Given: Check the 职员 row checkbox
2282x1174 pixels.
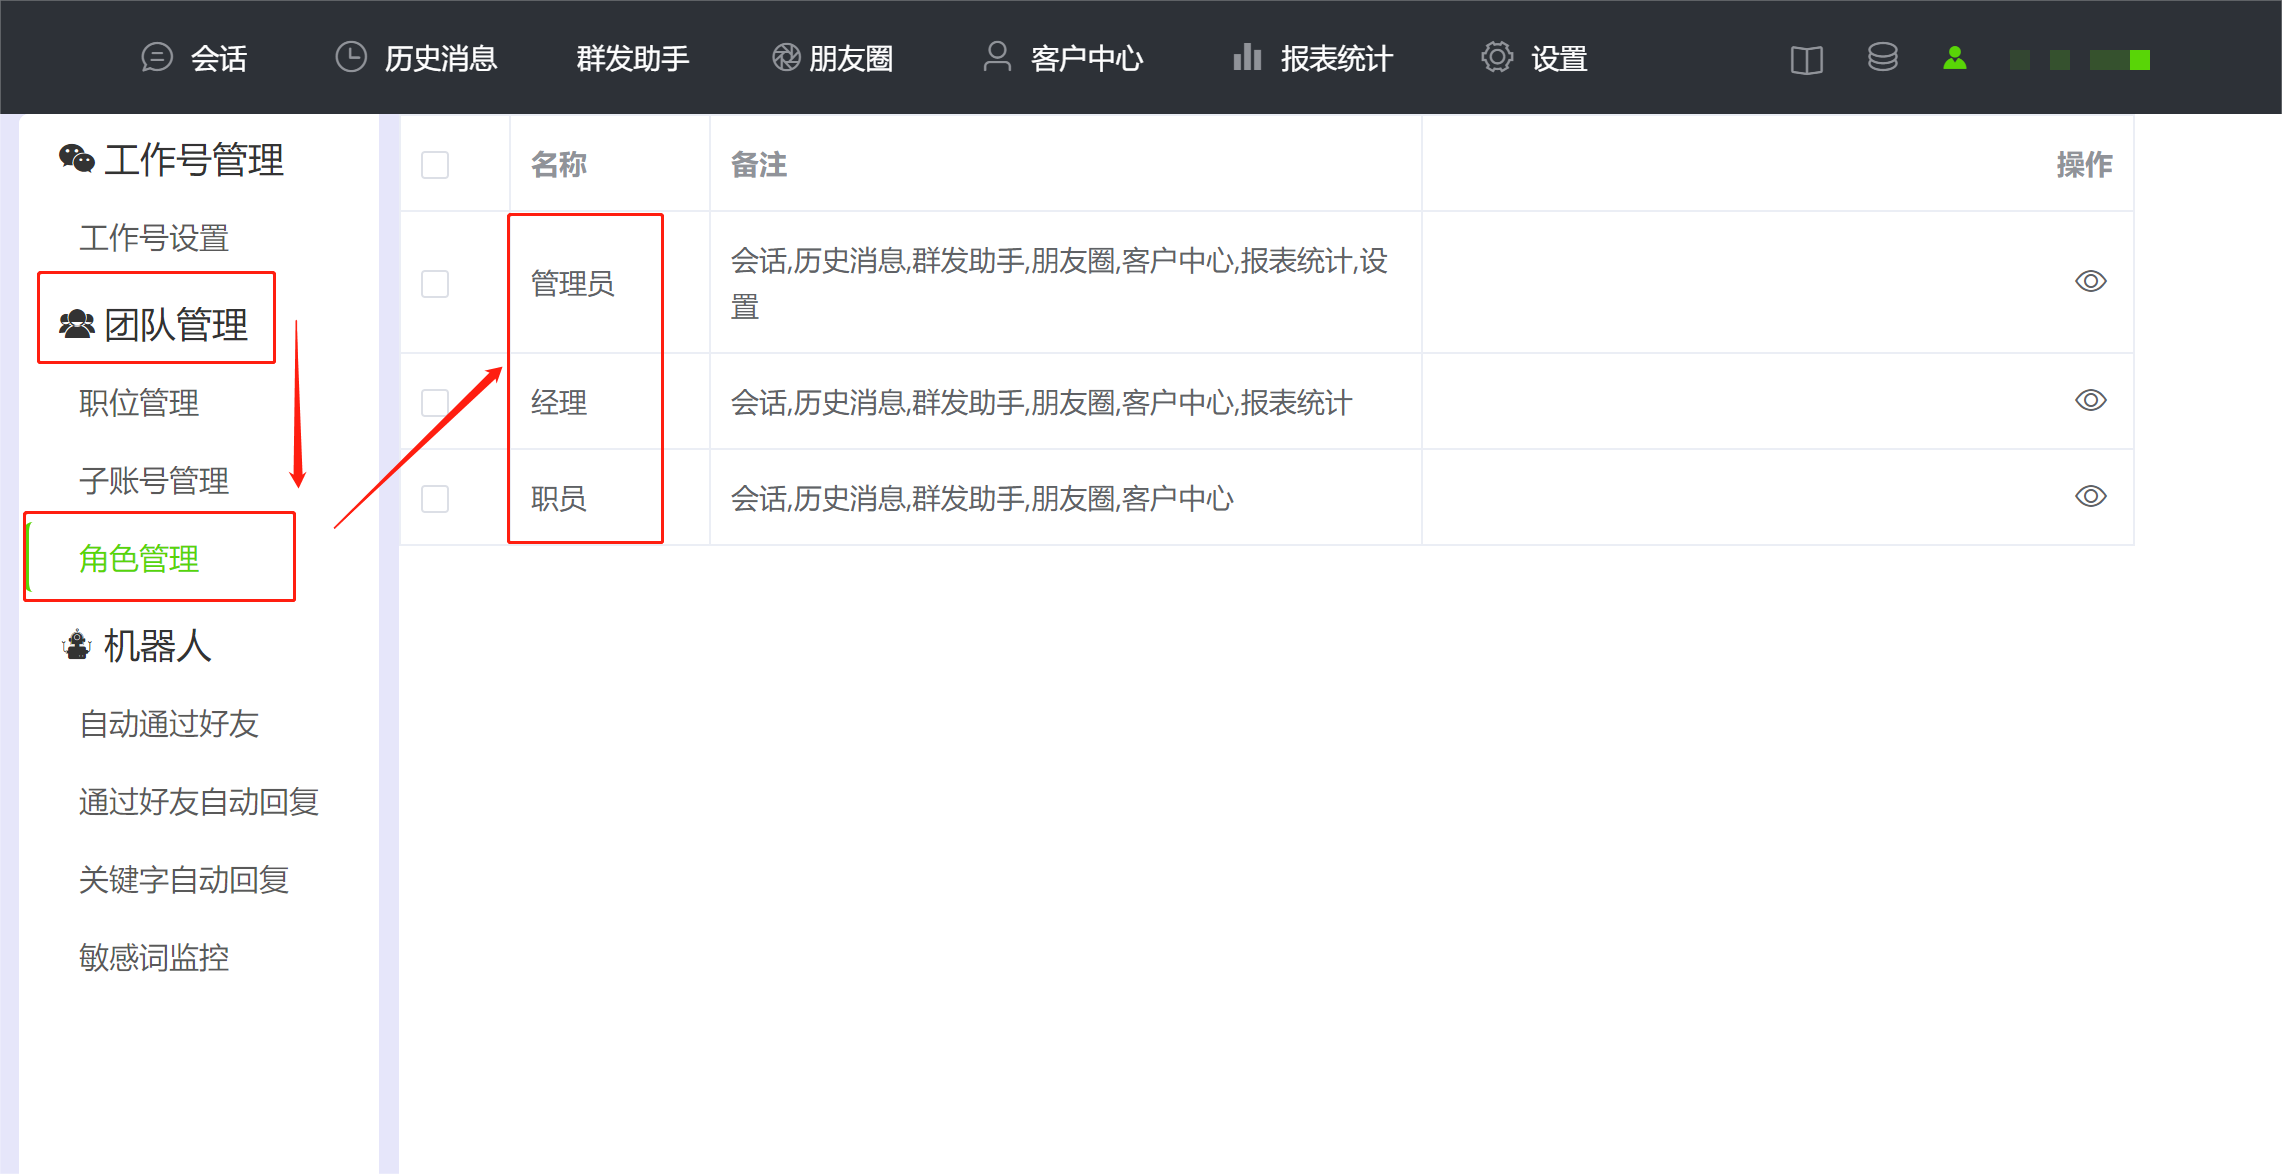Looking at the screenshot, I should coord(435,499).
